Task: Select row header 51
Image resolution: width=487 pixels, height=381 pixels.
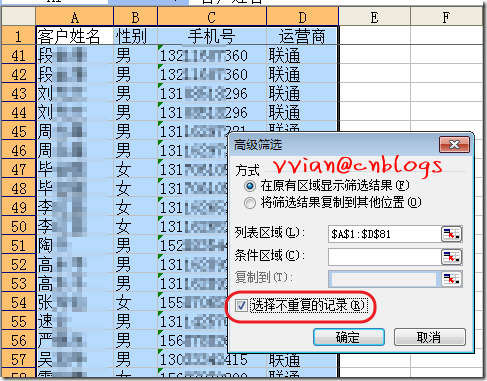Action: (19, 245)
